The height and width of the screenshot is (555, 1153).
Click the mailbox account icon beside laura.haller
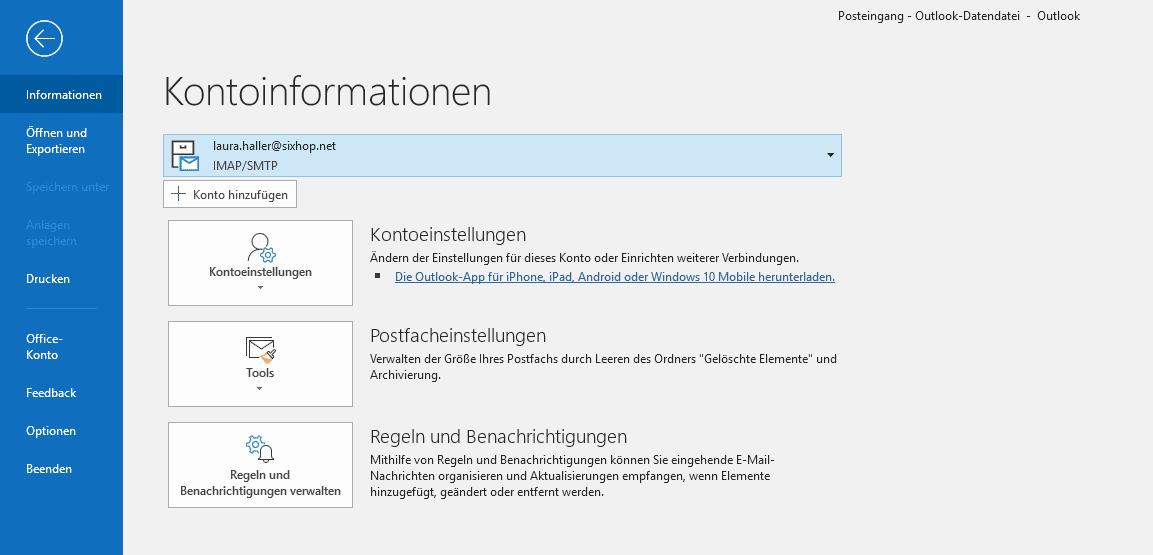point(185,155)
